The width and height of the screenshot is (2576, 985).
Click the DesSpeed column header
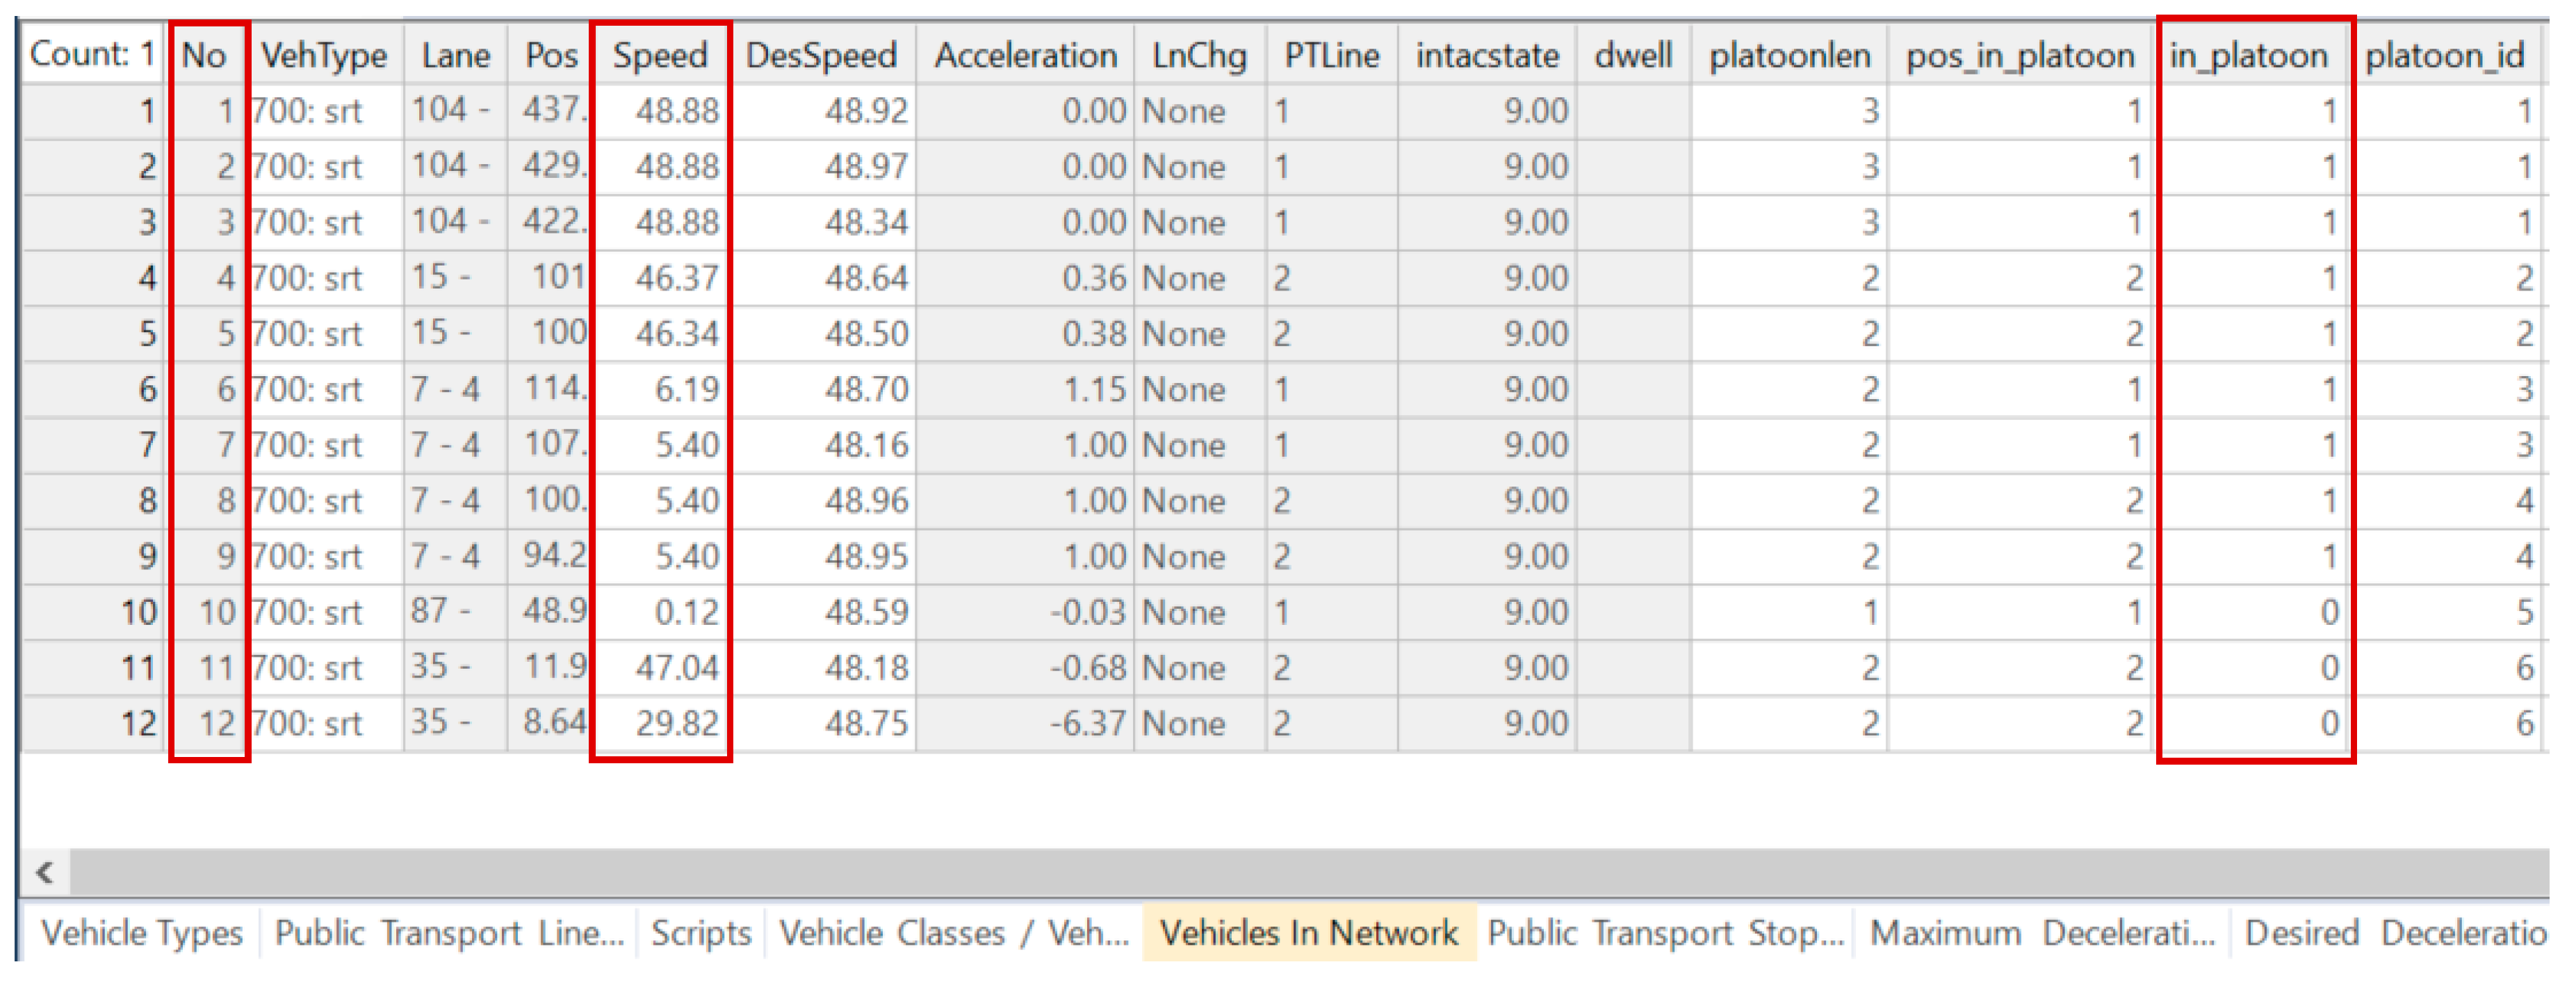coord(821,55)
